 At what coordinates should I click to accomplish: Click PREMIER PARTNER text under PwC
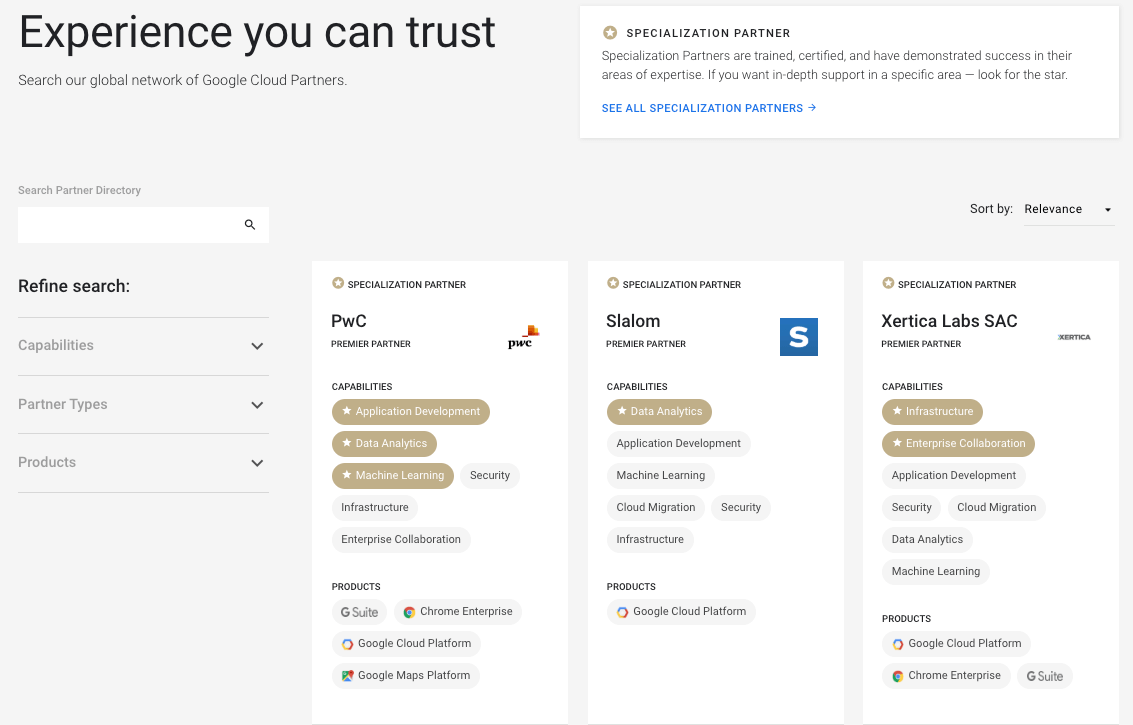[x=371, y=344]
